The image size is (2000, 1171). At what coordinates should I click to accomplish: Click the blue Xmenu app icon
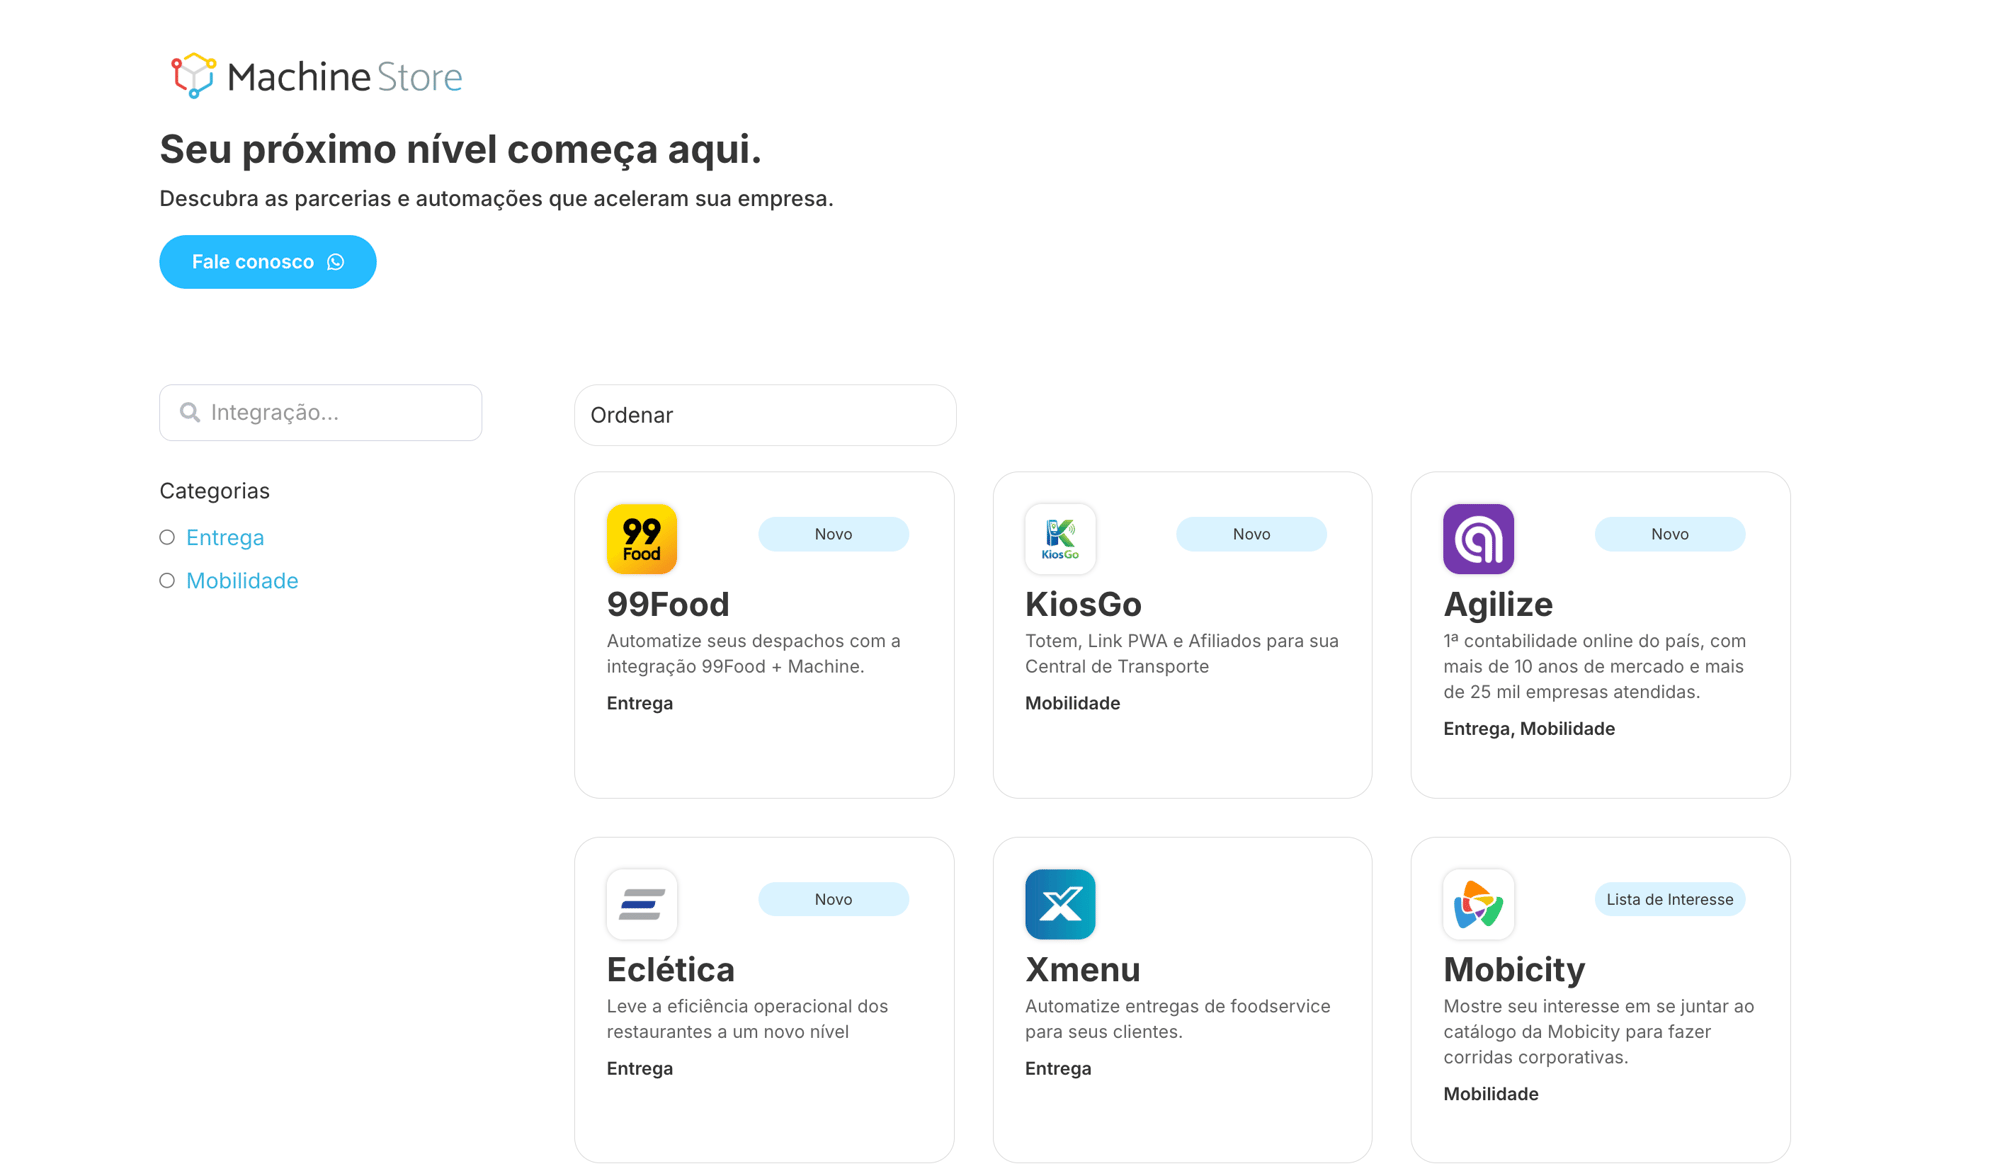coord(1059,904)
